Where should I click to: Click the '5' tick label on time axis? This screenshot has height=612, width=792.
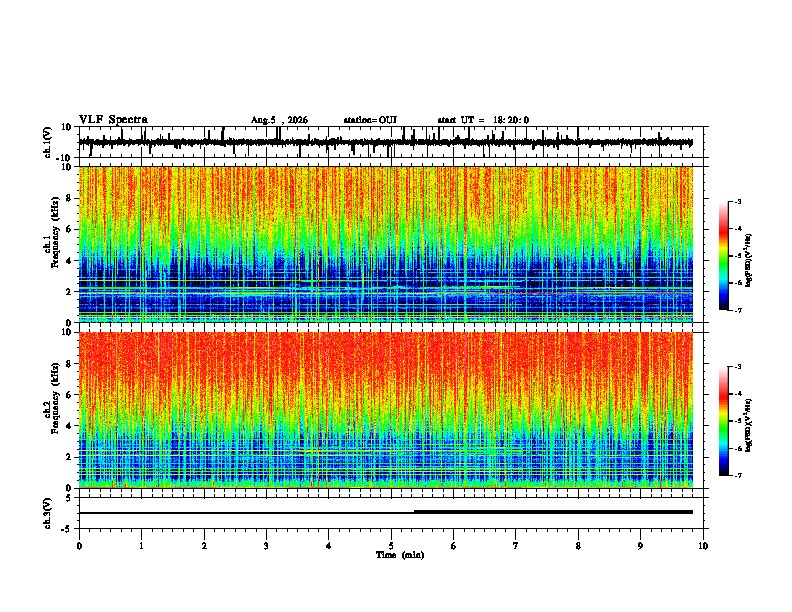391,546
